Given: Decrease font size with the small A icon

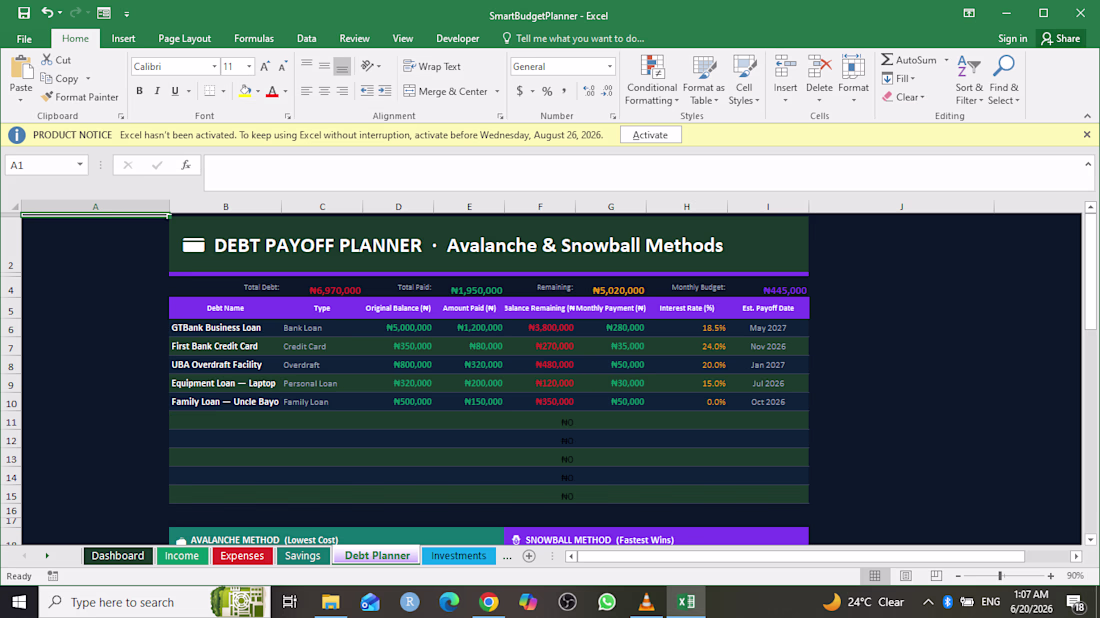Looking at the screenshot, I should tap(283, 67).
